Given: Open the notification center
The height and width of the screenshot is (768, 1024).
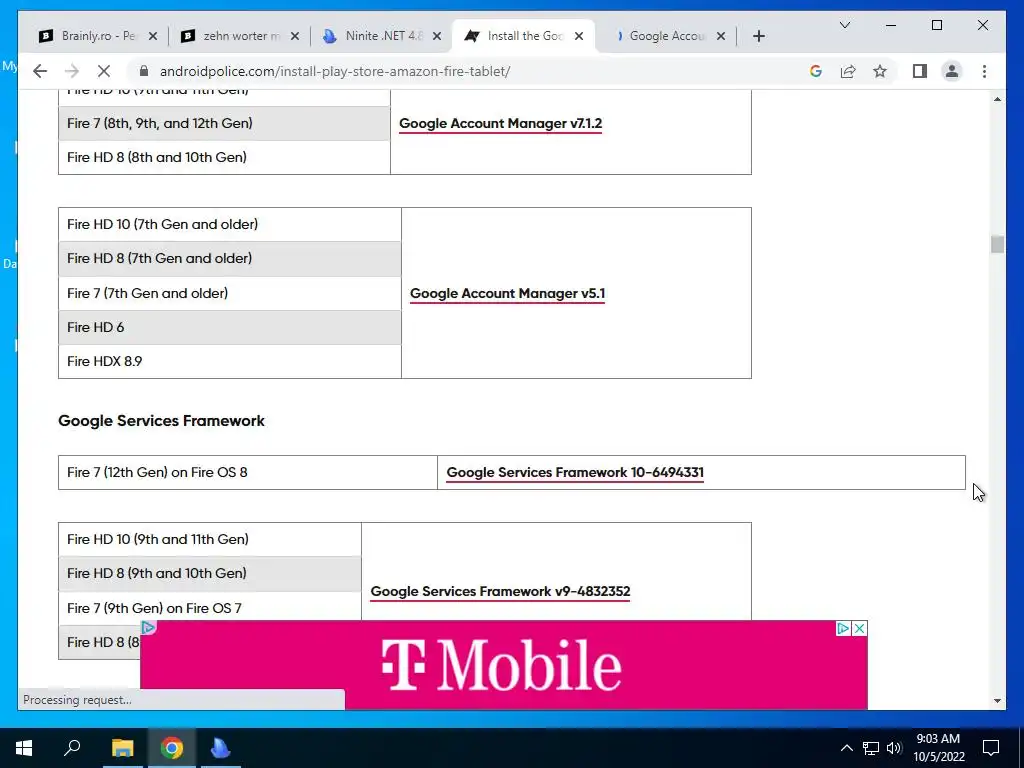Looking at the screenshot, I should coord(991,748).
